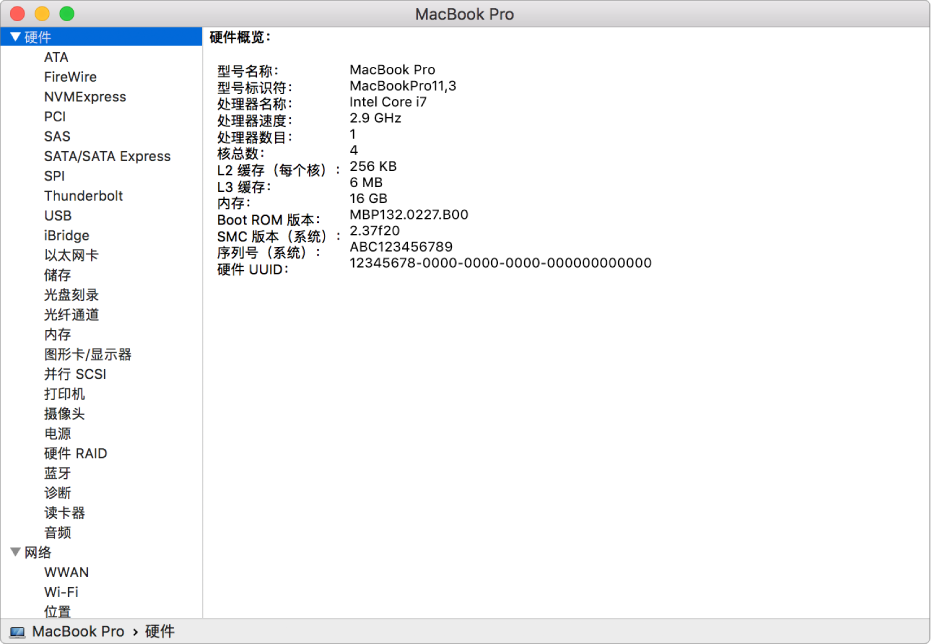Collapse the 硬件 section disclosure triangle
Viewport: 931px width, 644px height.
click(15, 36)
